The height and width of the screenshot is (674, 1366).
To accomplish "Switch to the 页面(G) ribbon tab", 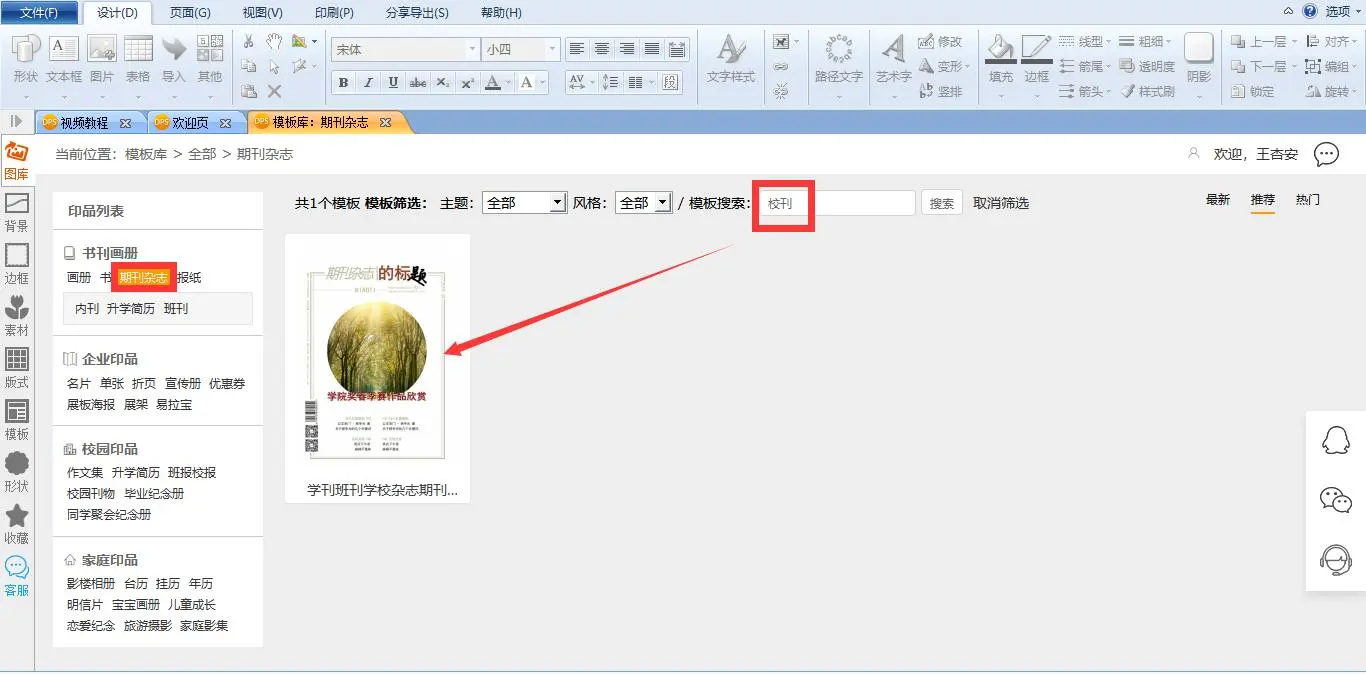I will click(x=189, y=13).
